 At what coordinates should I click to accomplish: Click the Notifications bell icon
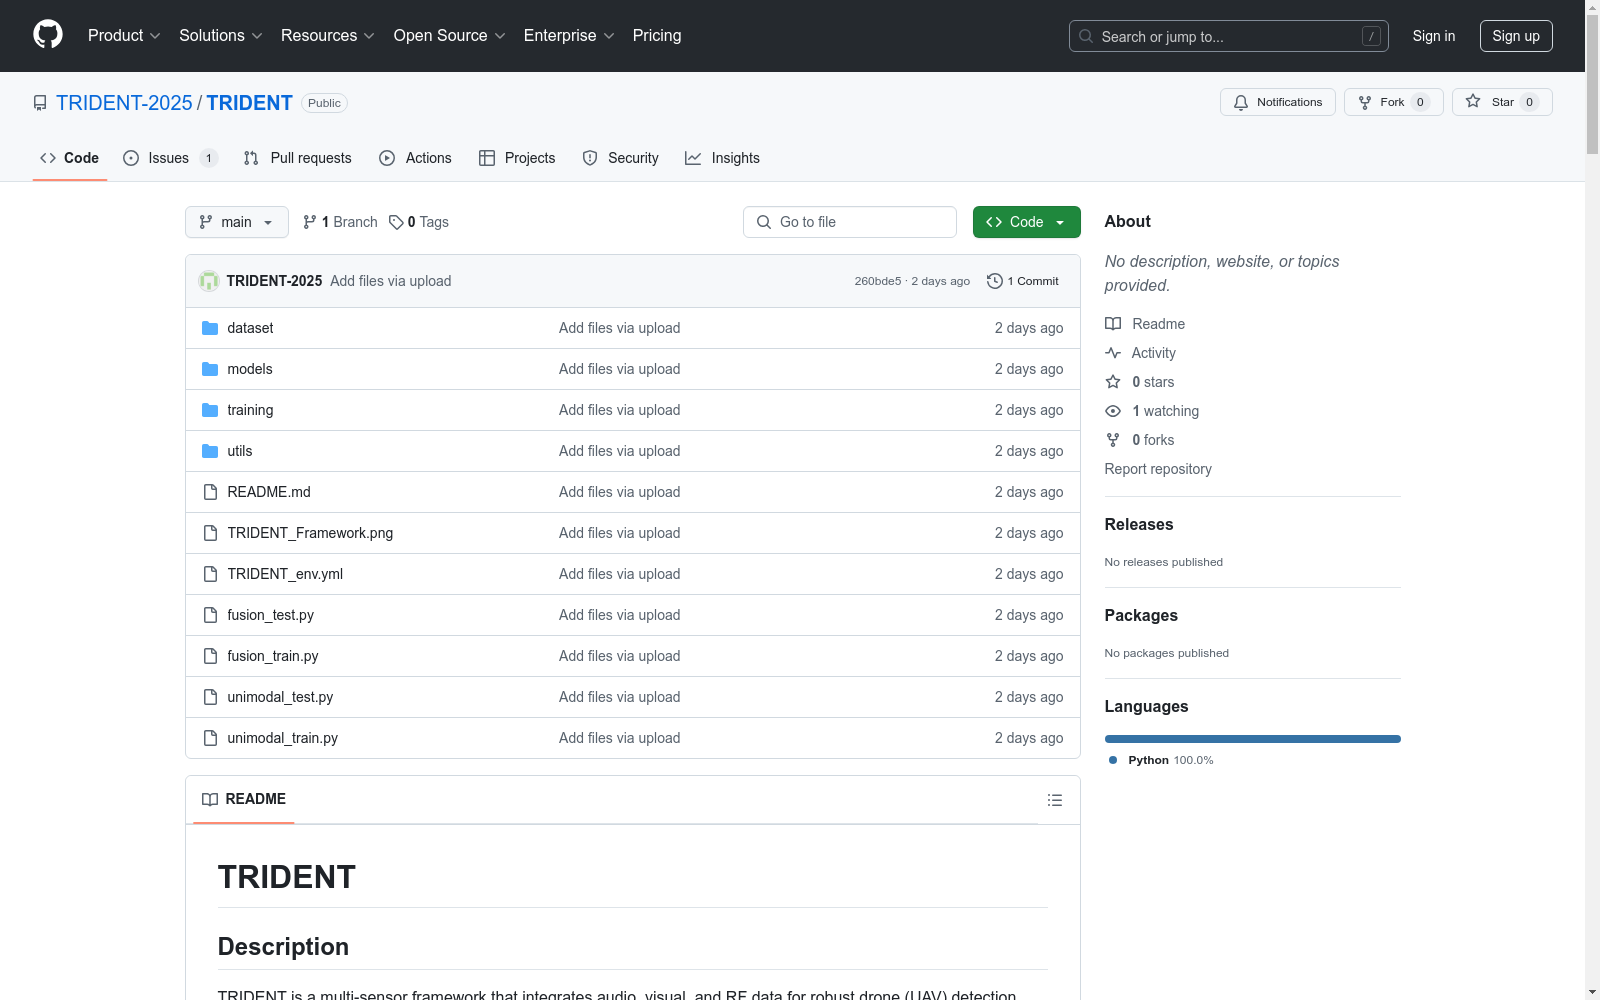(x=1241, y=102)
